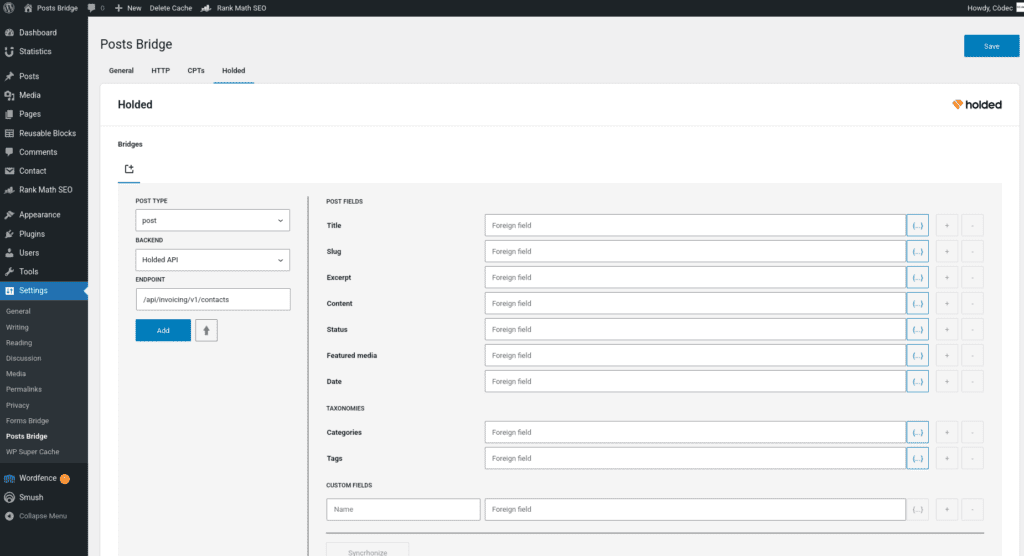This screenshot has width=1024, height=556.
Task: Select the General tab
Action: pos(121,71)
